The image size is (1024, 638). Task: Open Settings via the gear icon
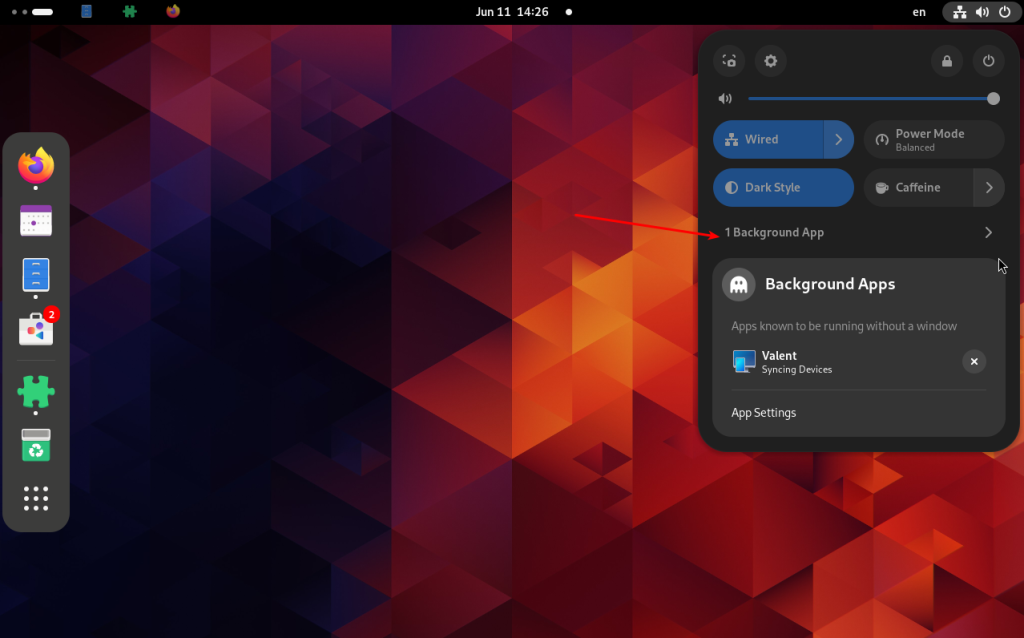(x=771, y=61)
